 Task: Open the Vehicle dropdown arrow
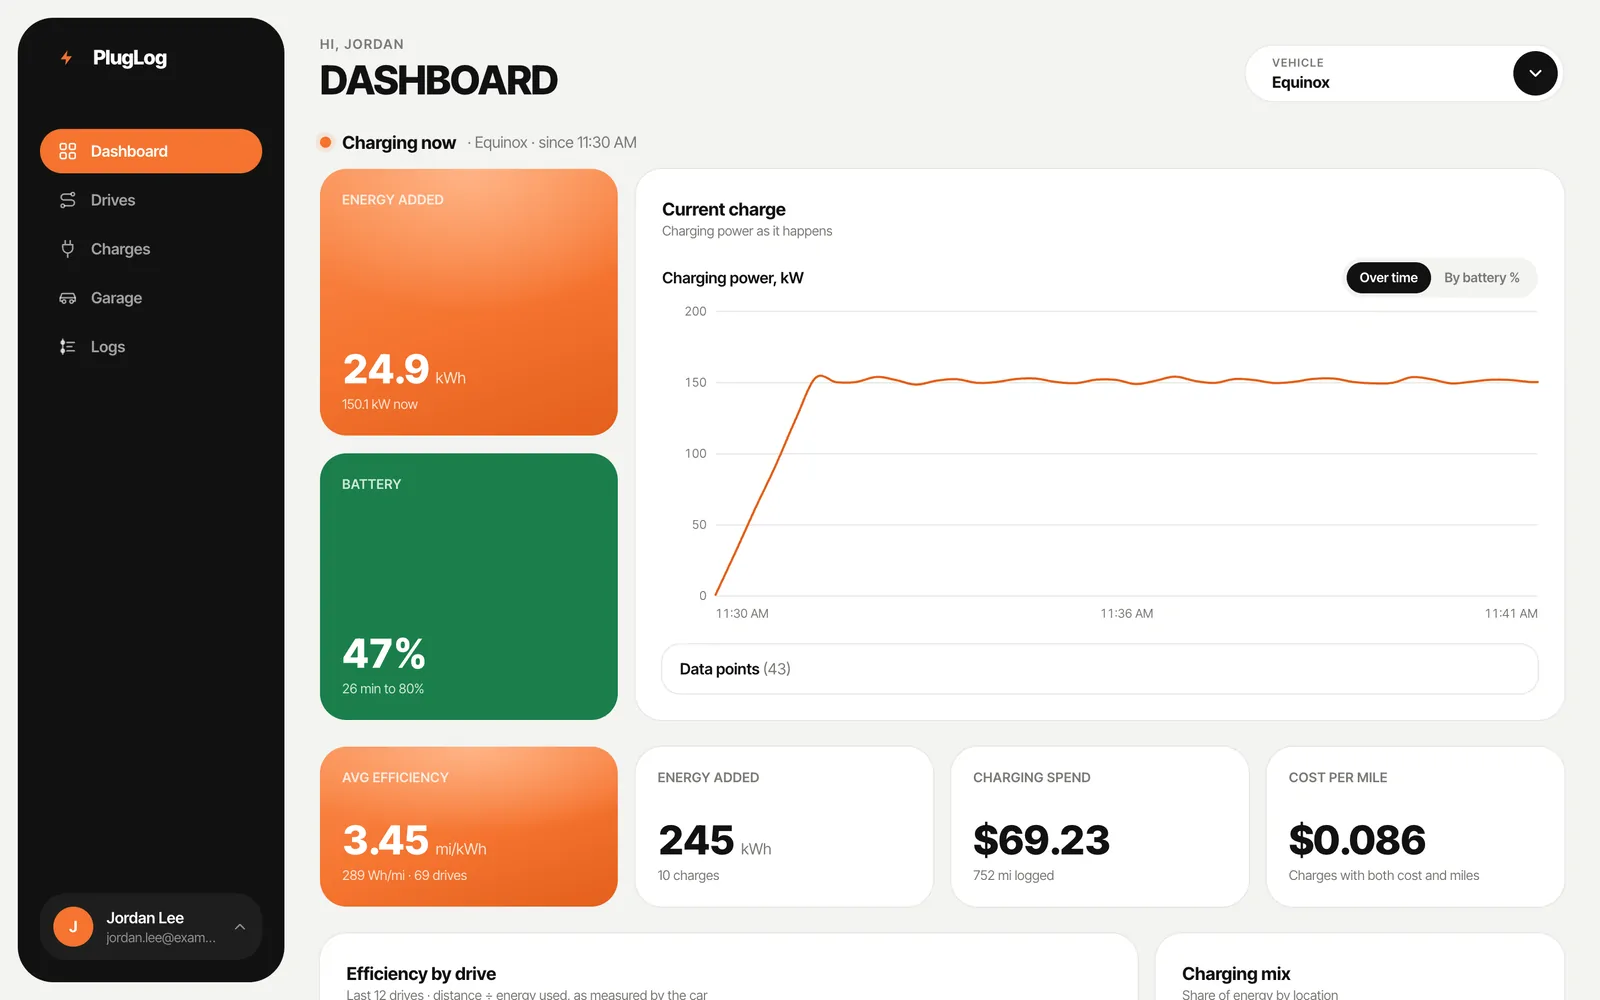click(x=1535, y=74)
